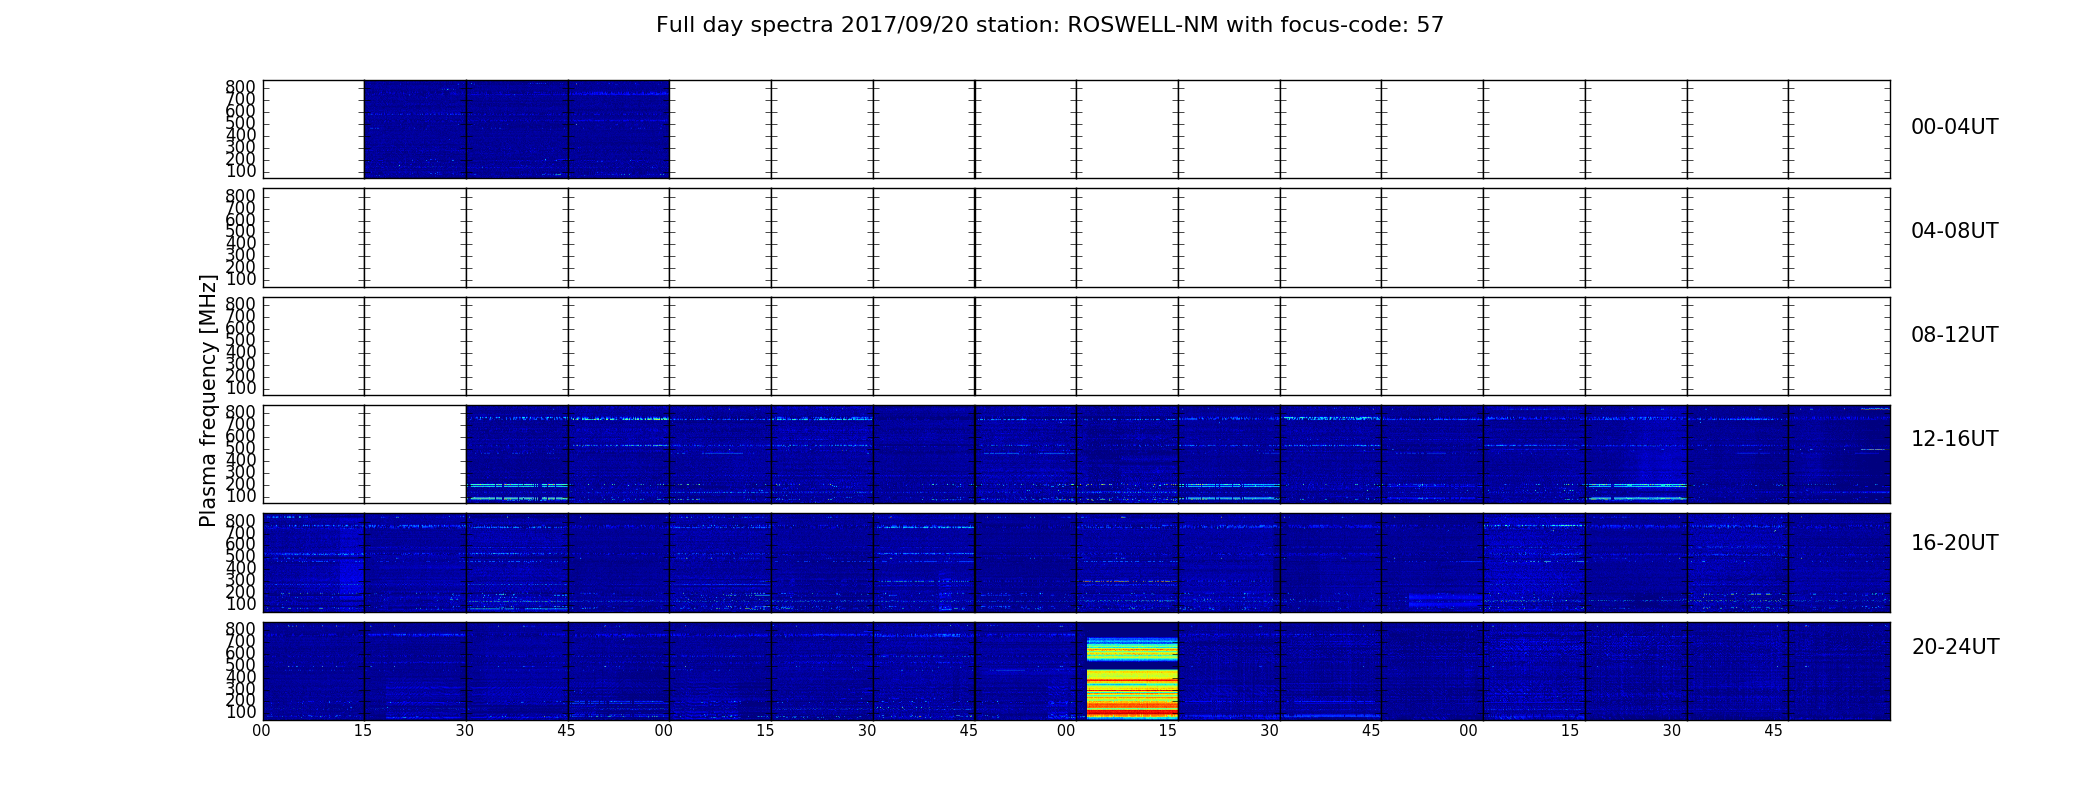The width and height of the screenshot is (2100, 800).
Task: Select the "00-04UT" panel label
Action: (1954, 127)
